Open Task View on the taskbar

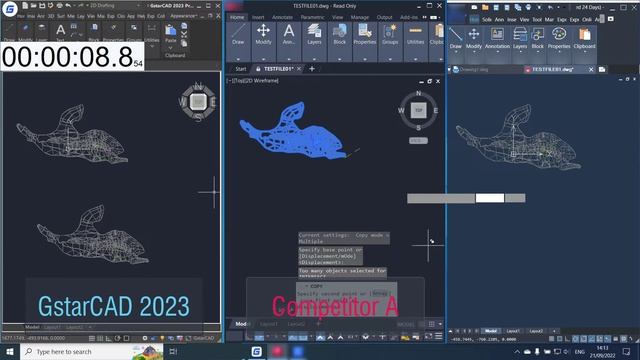[x=173, y=351]
